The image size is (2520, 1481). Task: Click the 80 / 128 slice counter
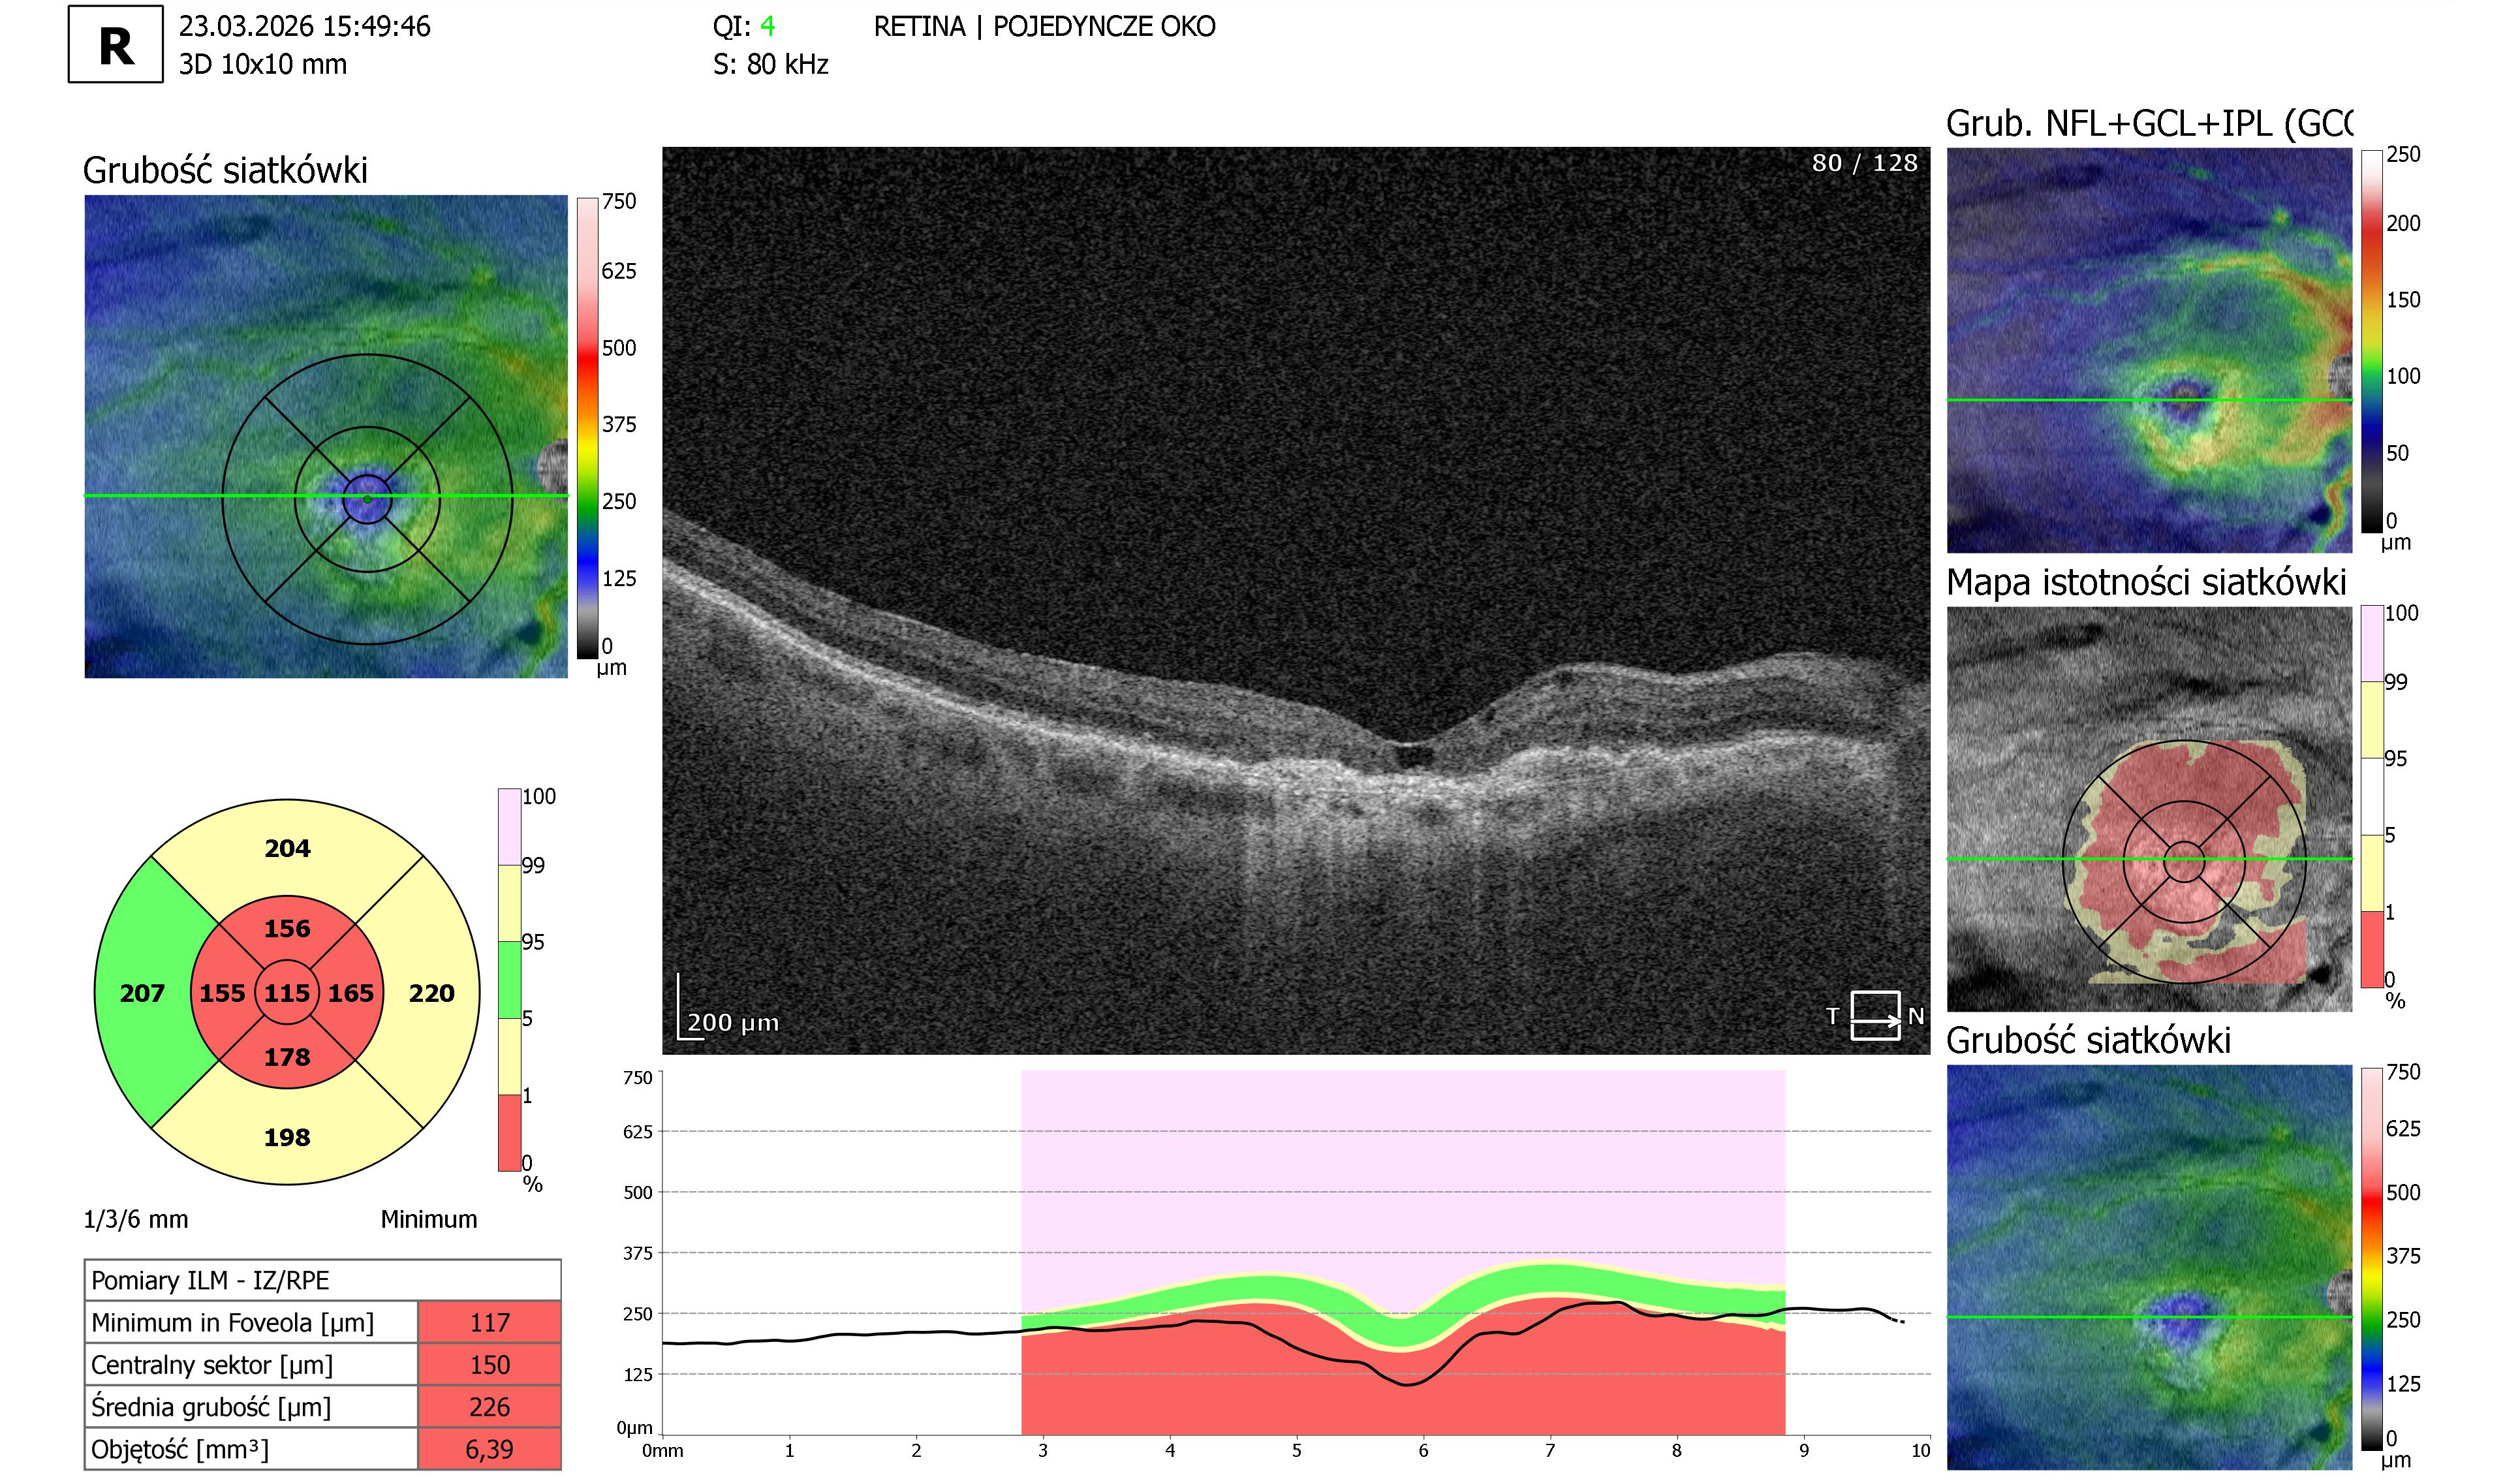coord(1864,163)
